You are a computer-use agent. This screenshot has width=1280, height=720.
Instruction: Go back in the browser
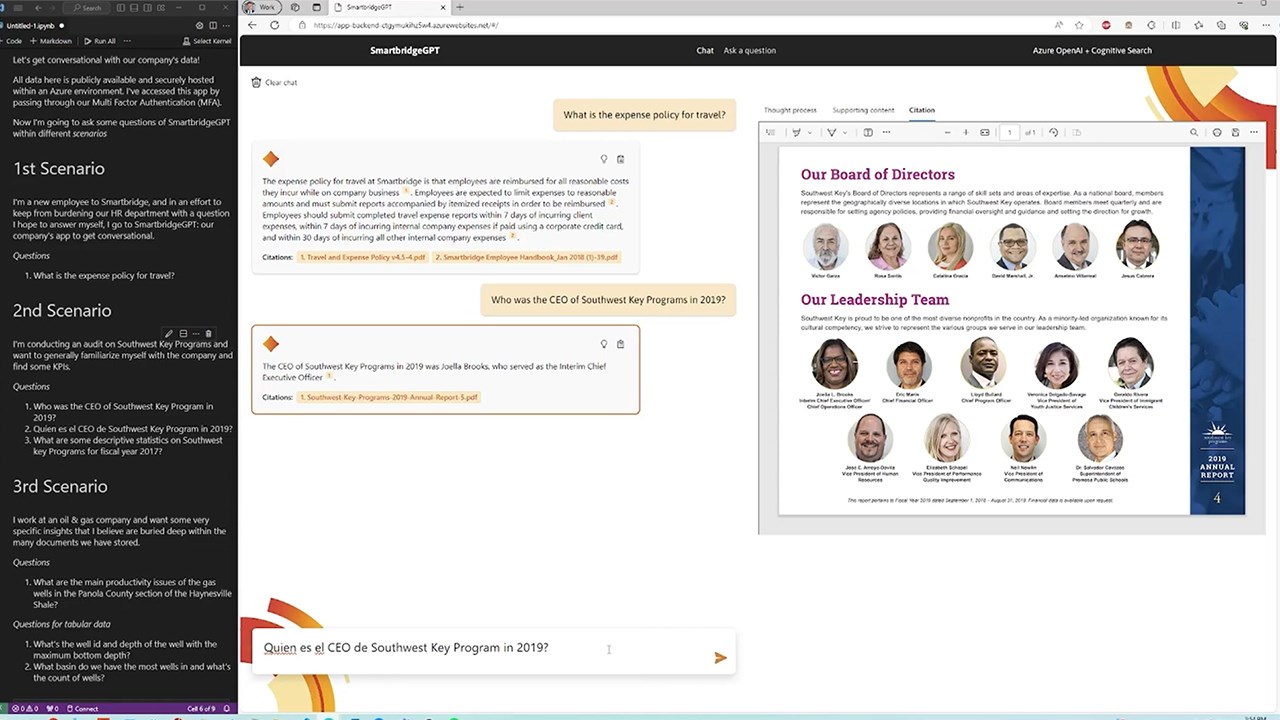pyautogui.click(x=252, y=25)
